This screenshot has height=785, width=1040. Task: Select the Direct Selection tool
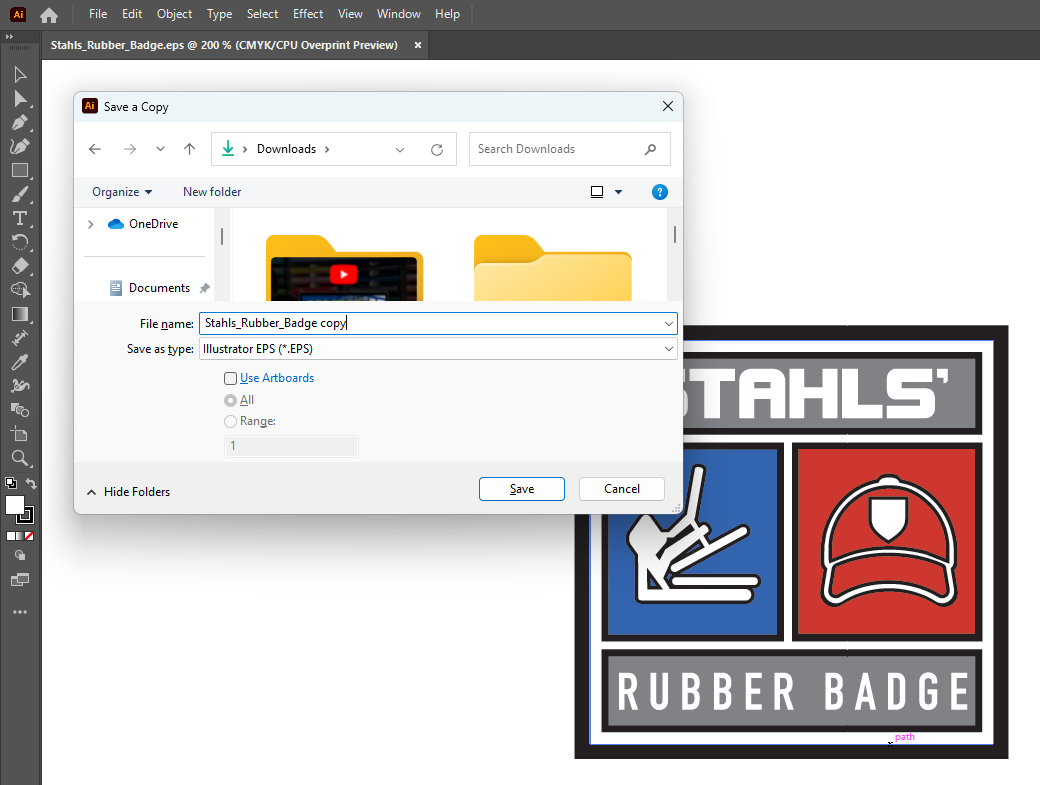pos(20,98)
